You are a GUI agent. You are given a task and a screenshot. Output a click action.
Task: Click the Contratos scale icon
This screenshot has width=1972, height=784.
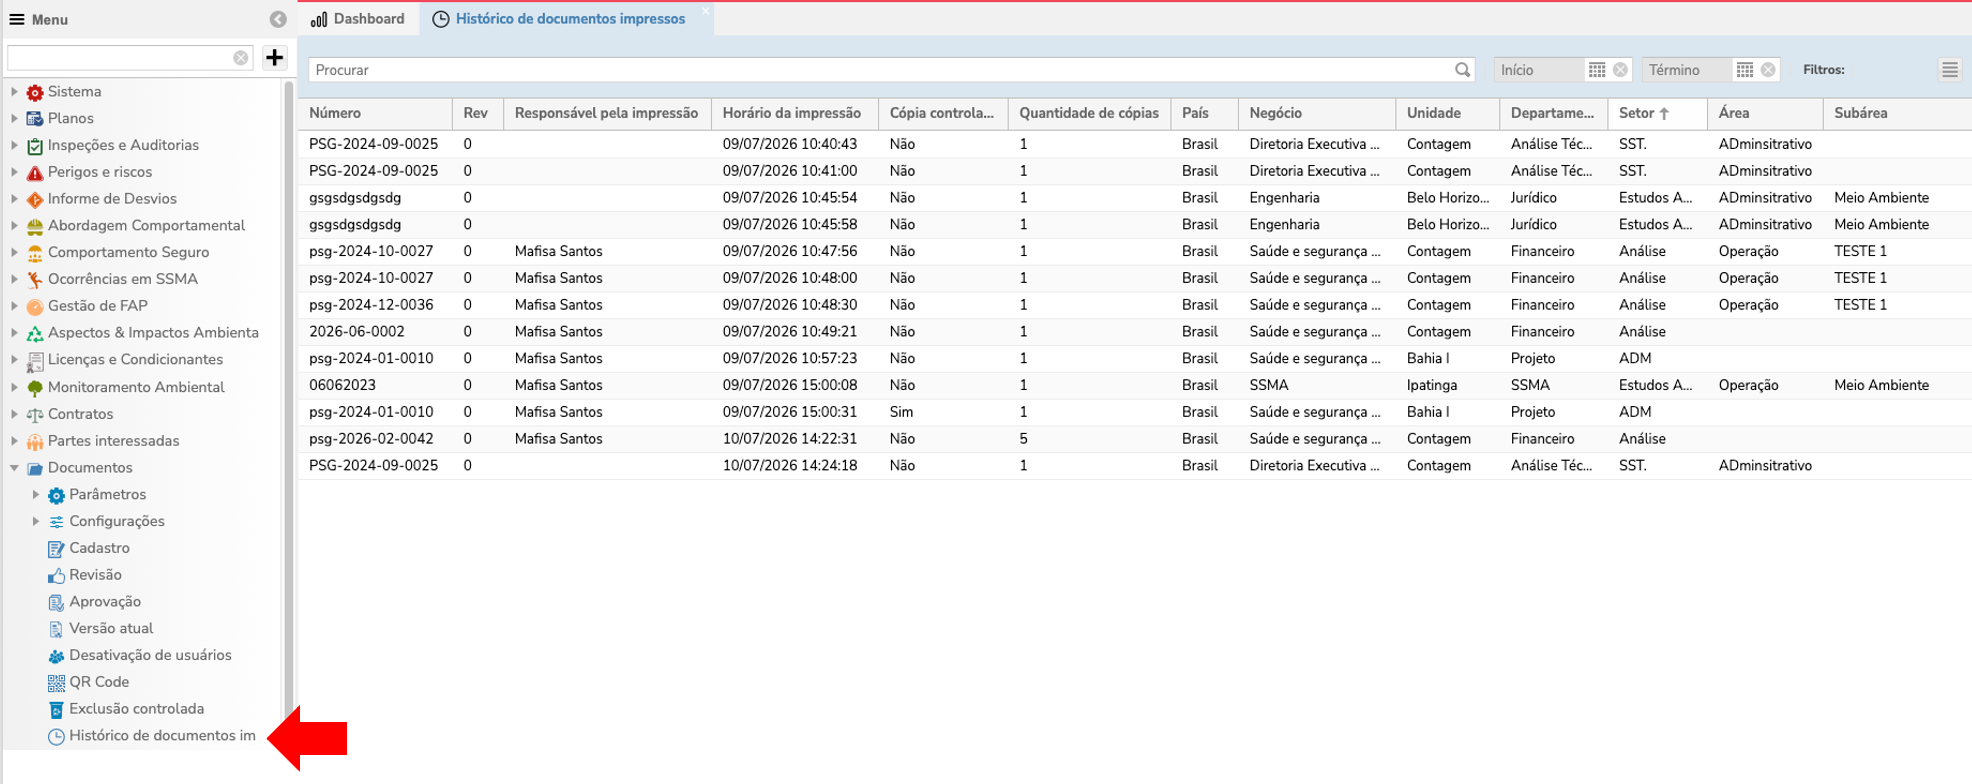pos(35,415)
